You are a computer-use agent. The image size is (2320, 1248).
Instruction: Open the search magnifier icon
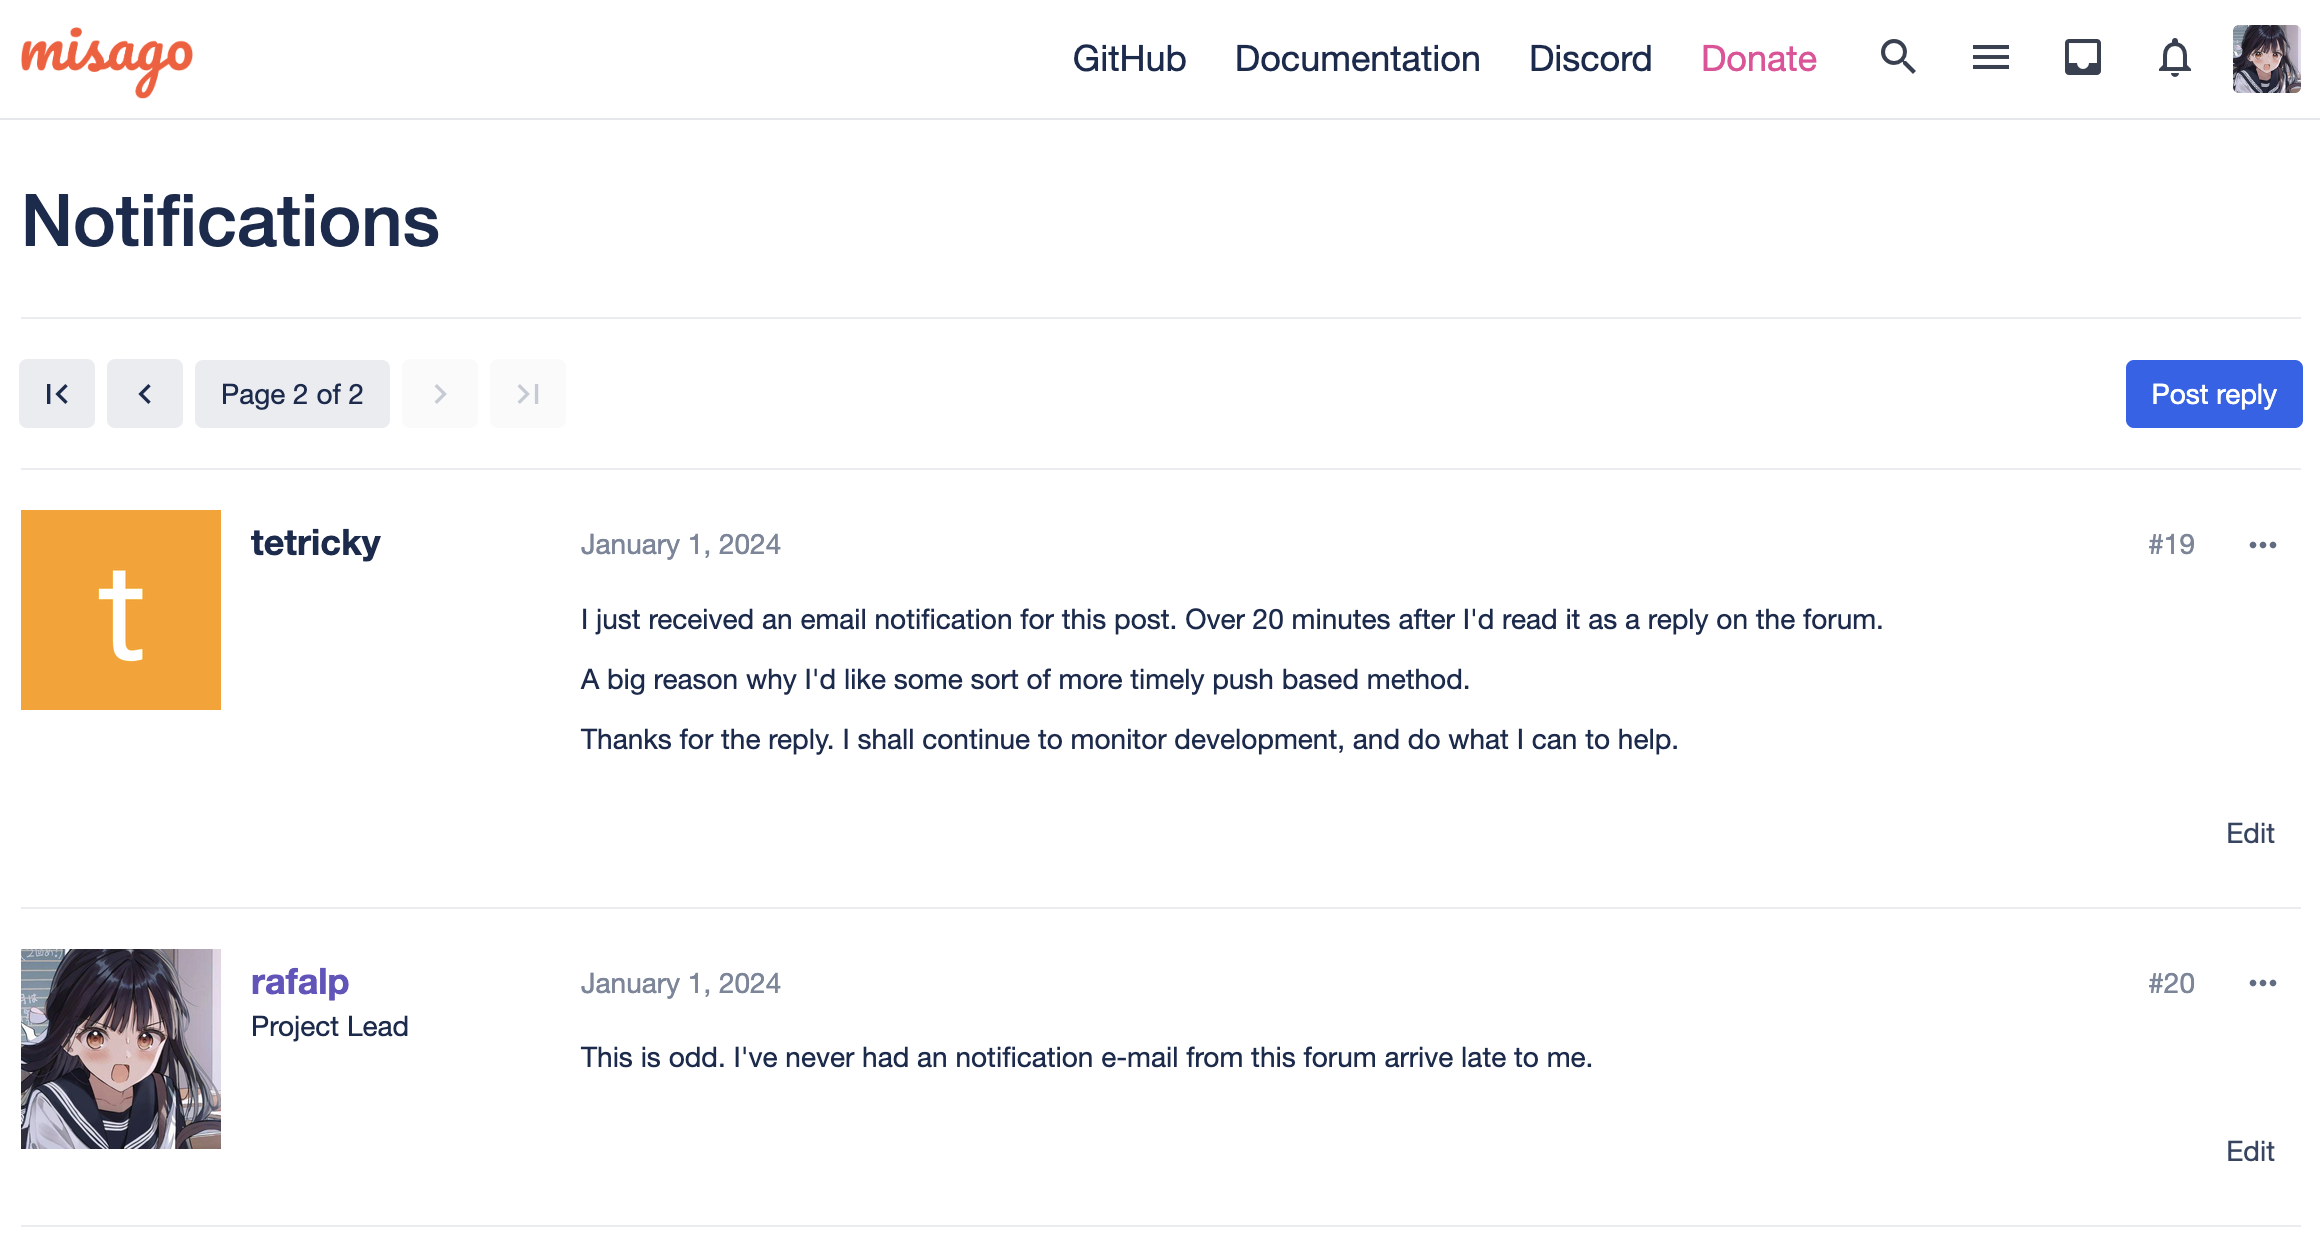1897,58
